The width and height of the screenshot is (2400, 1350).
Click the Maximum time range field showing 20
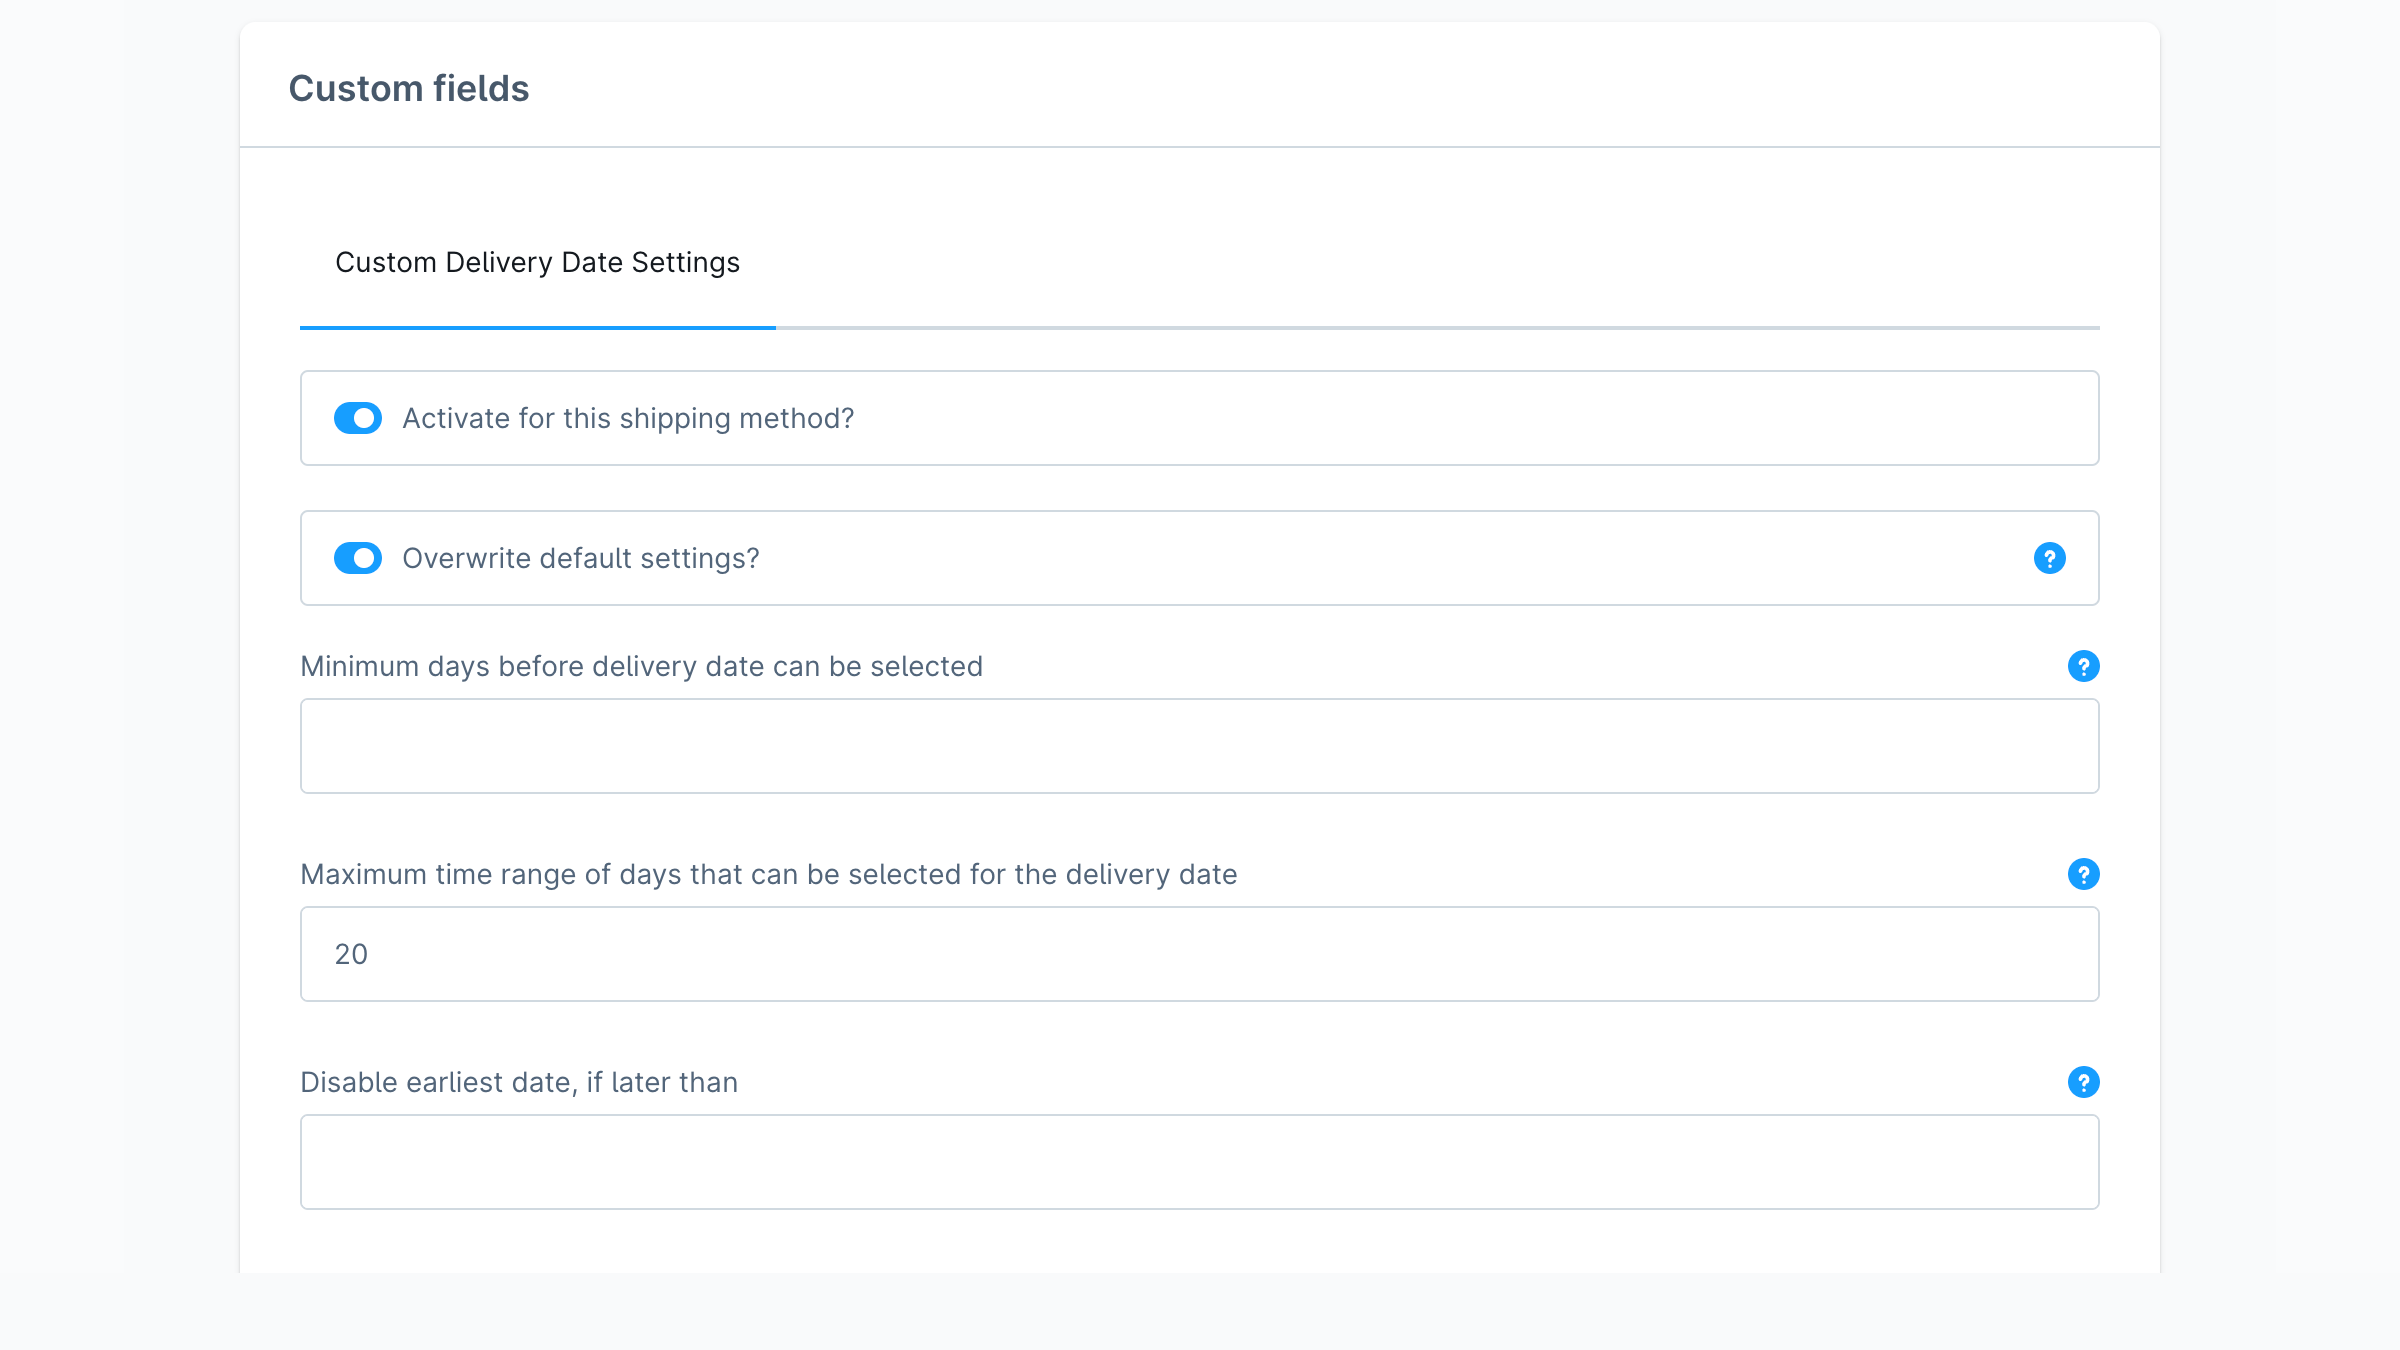pos(1200,954)
